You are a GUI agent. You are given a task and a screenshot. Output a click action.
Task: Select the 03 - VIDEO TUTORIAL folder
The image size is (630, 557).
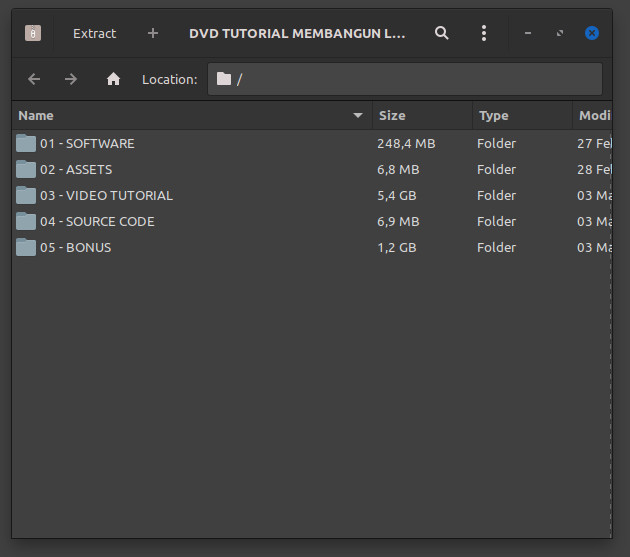tap(106, 195)
